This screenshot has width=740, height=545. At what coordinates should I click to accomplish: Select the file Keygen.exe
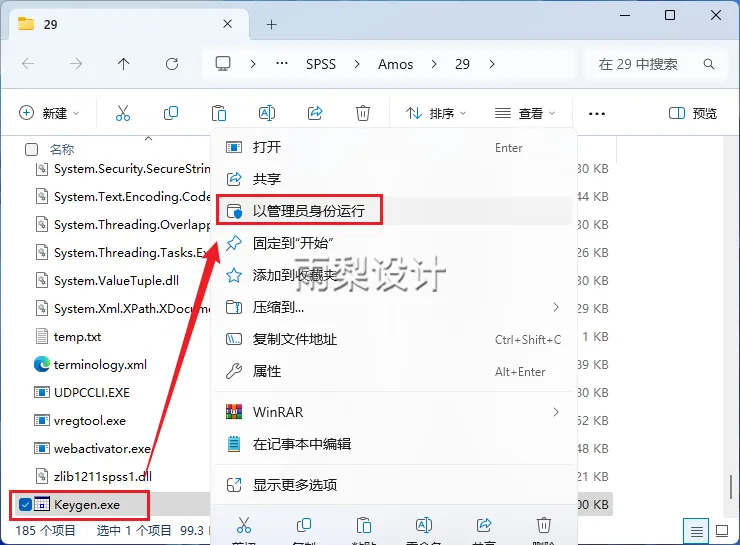87,504
